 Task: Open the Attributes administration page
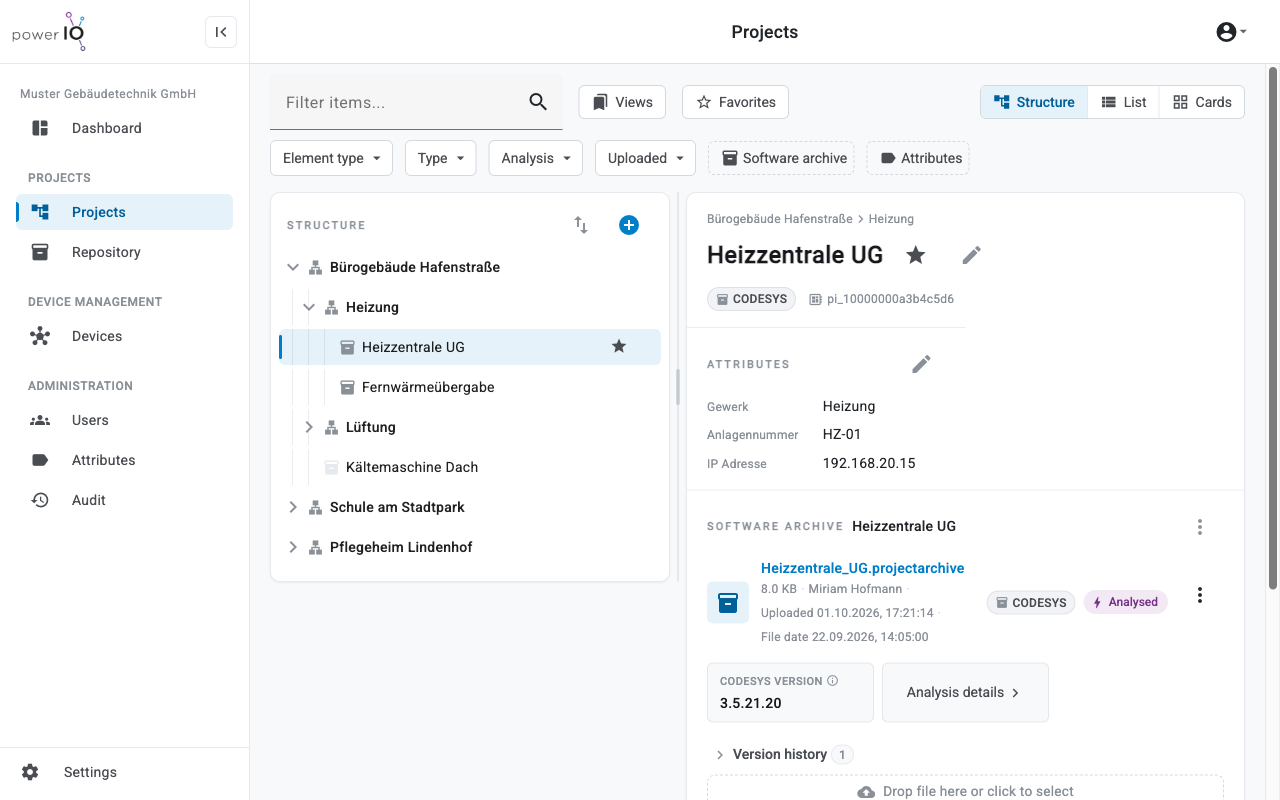tap(124, 460)
